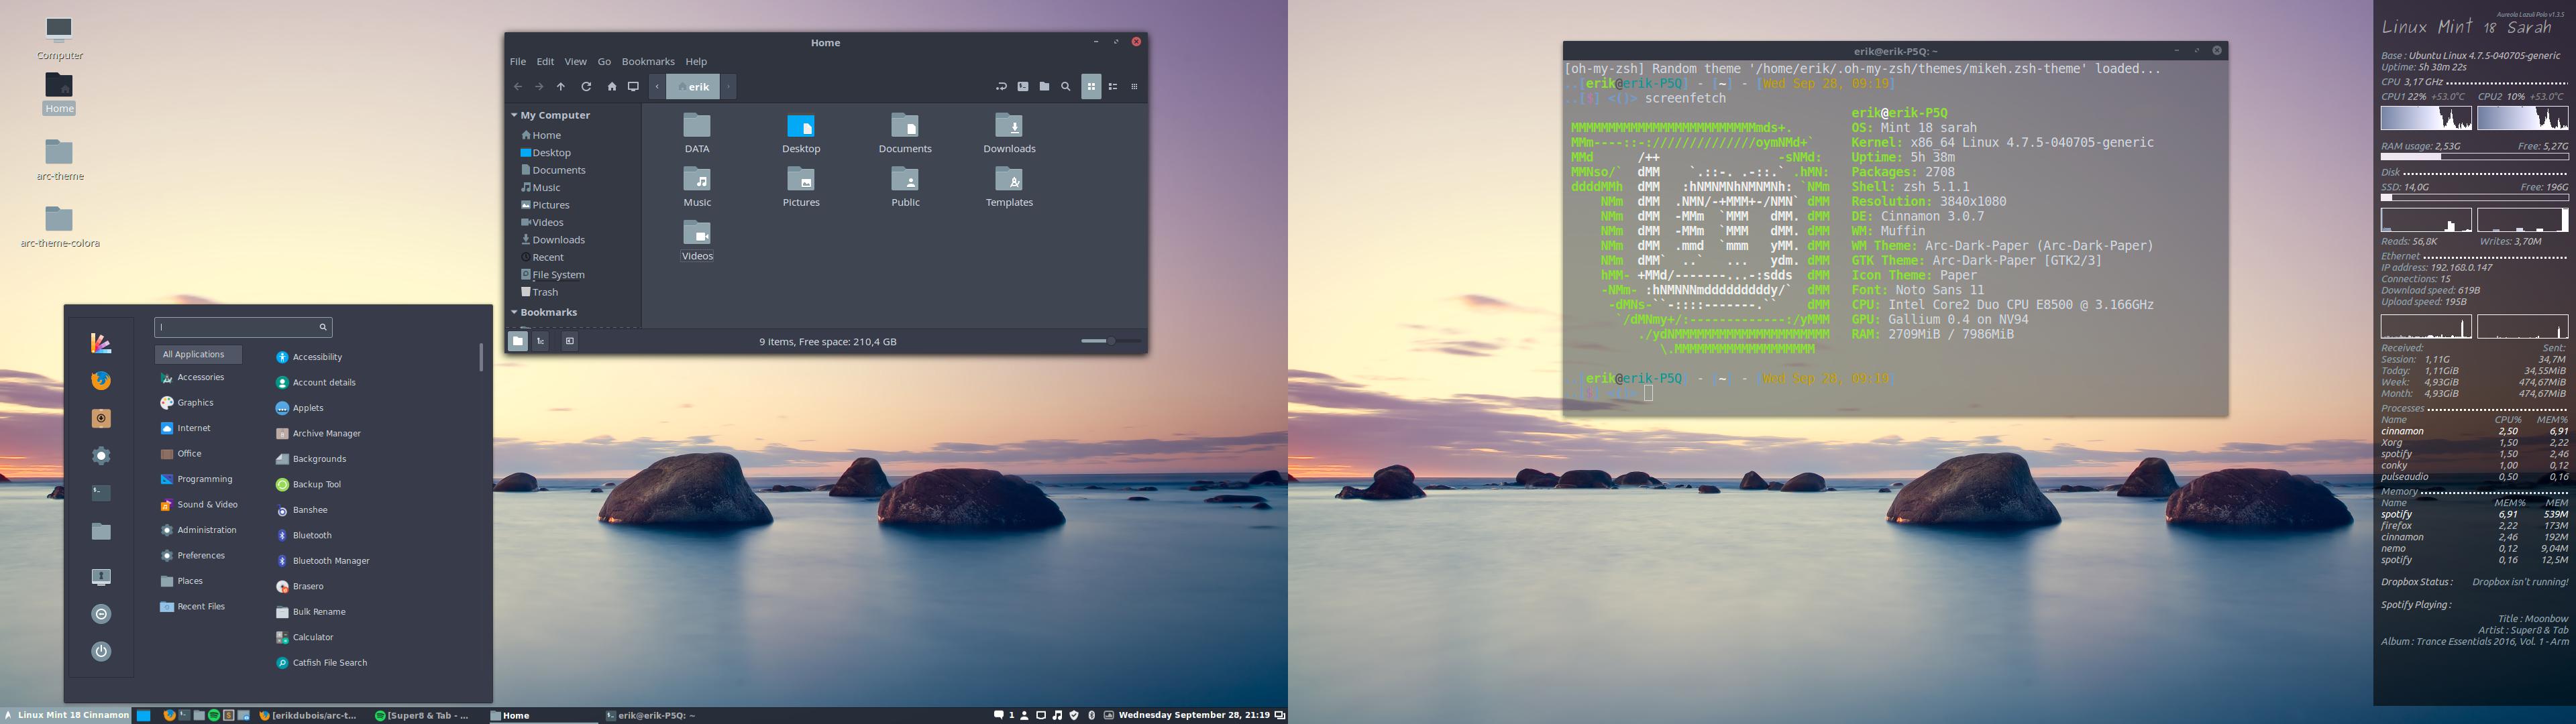Select the Graphics category in menu
The width and height of the screenshot is (2576, 724).
pos(195,403)
